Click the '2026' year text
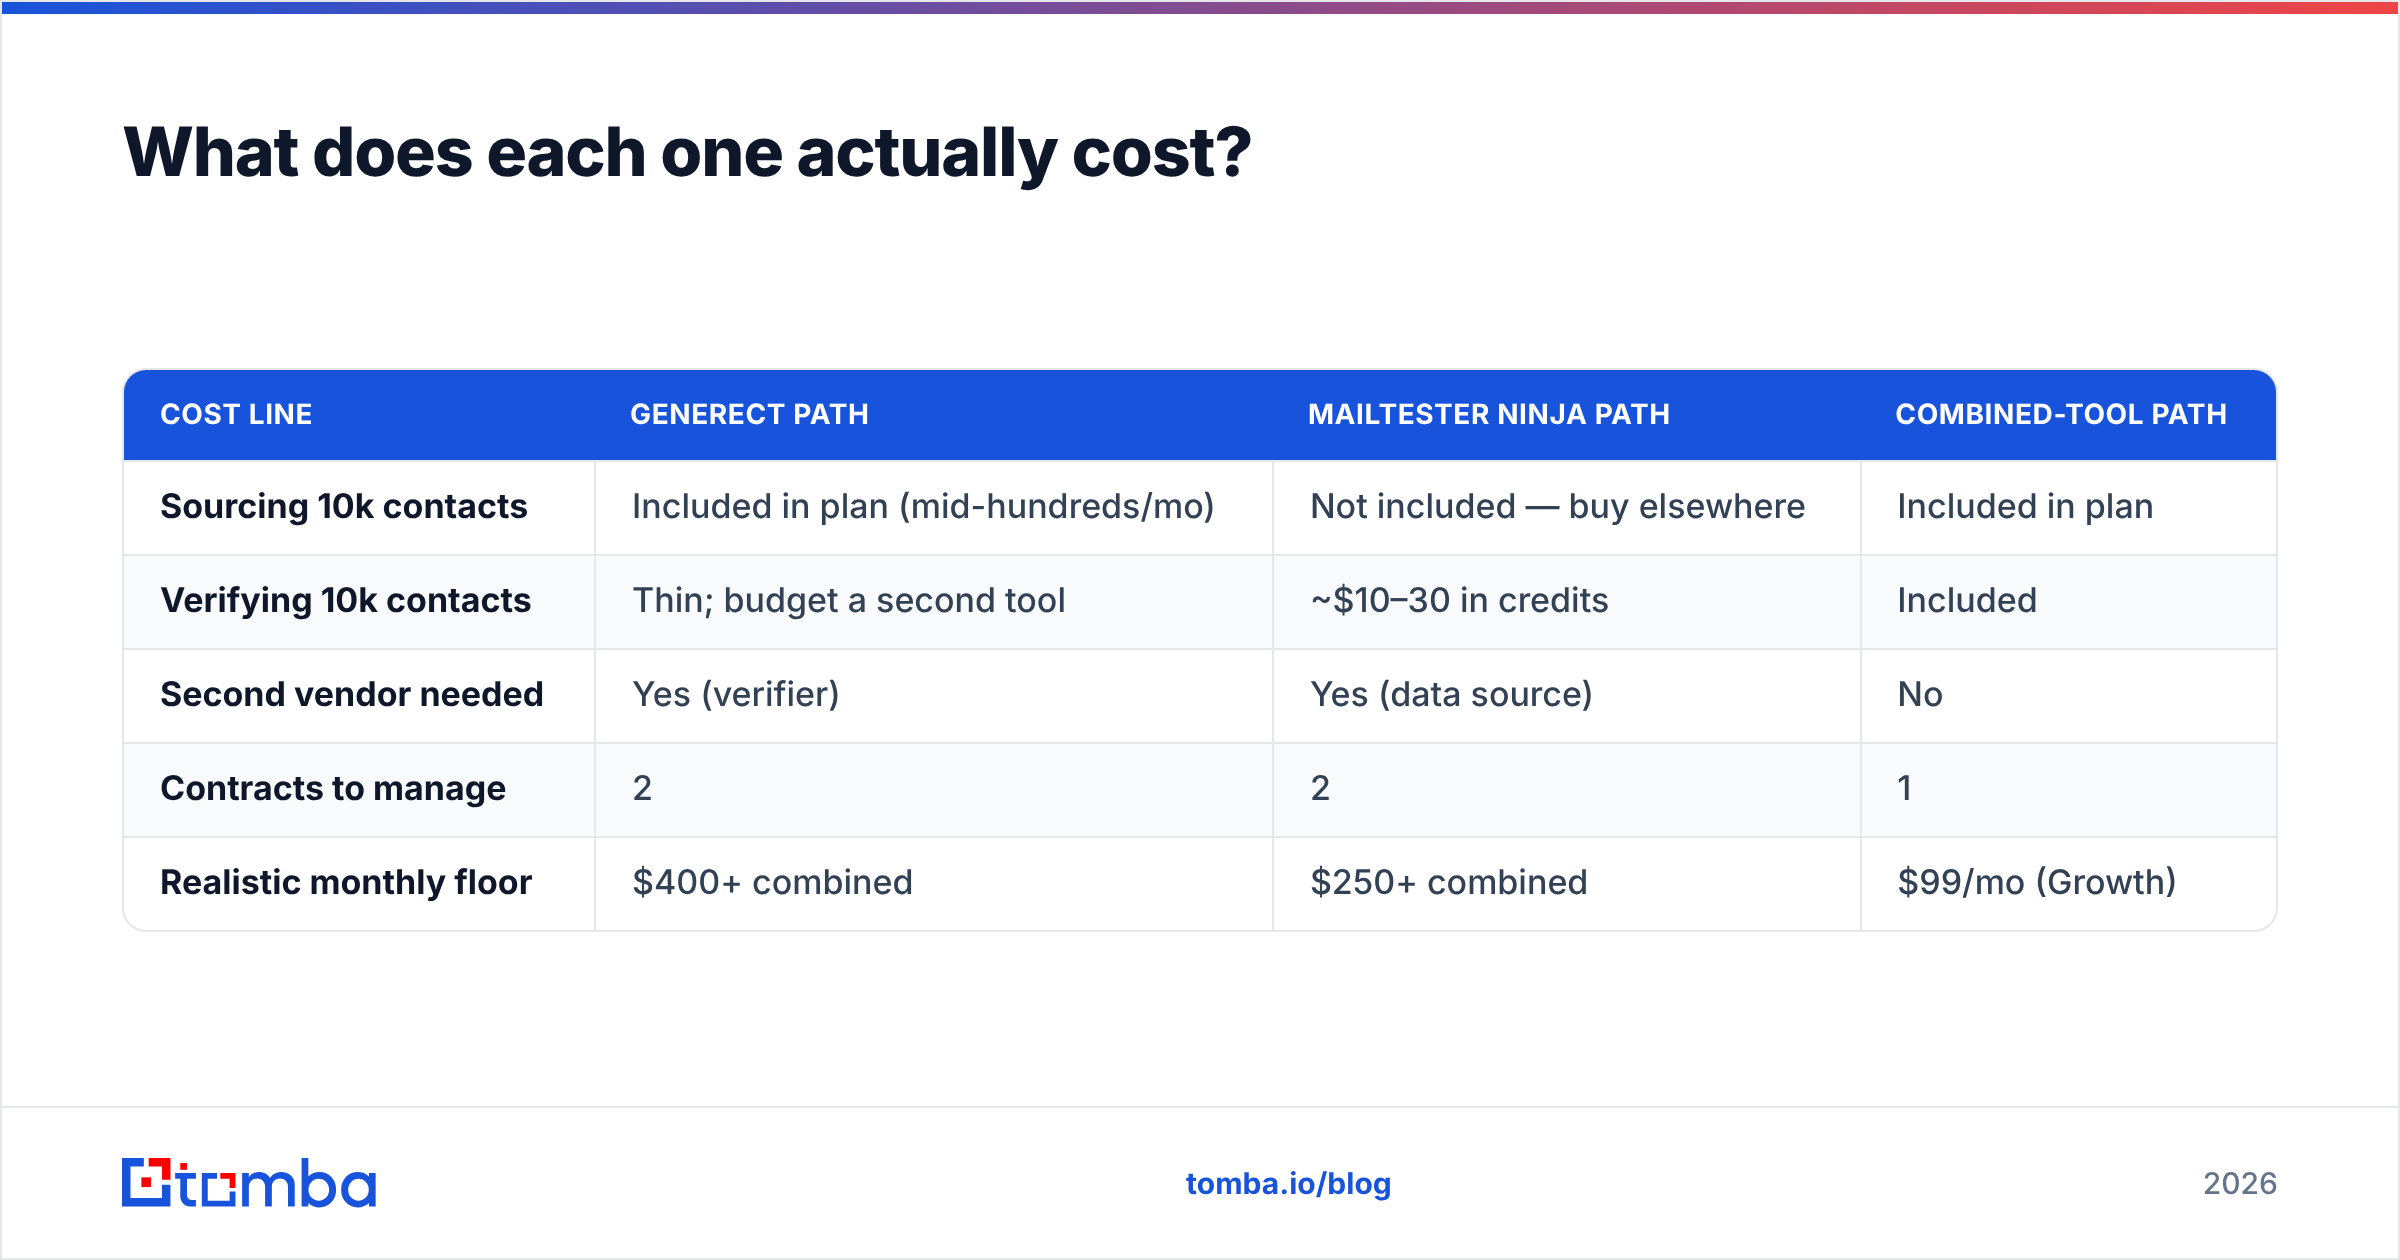Viewport: 2400px width, 1260px height. click(2240, 1184)
